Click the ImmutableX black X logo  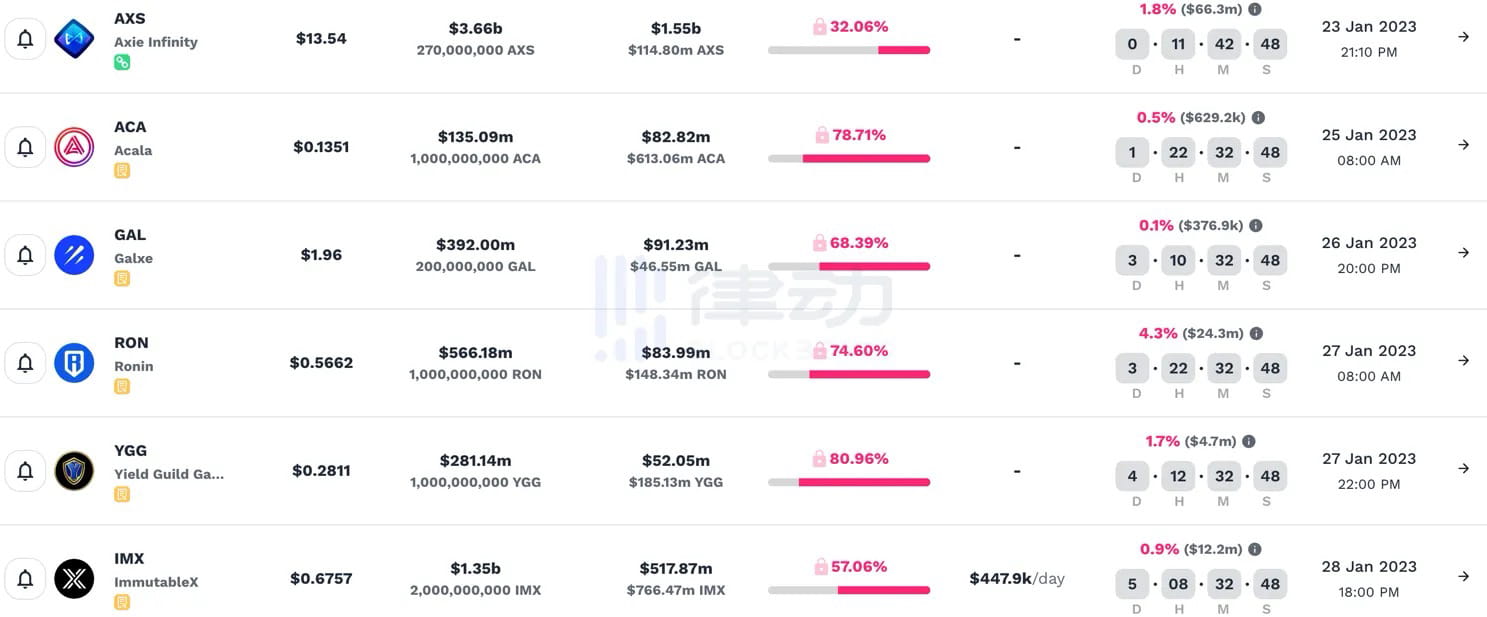coord(74,578)
